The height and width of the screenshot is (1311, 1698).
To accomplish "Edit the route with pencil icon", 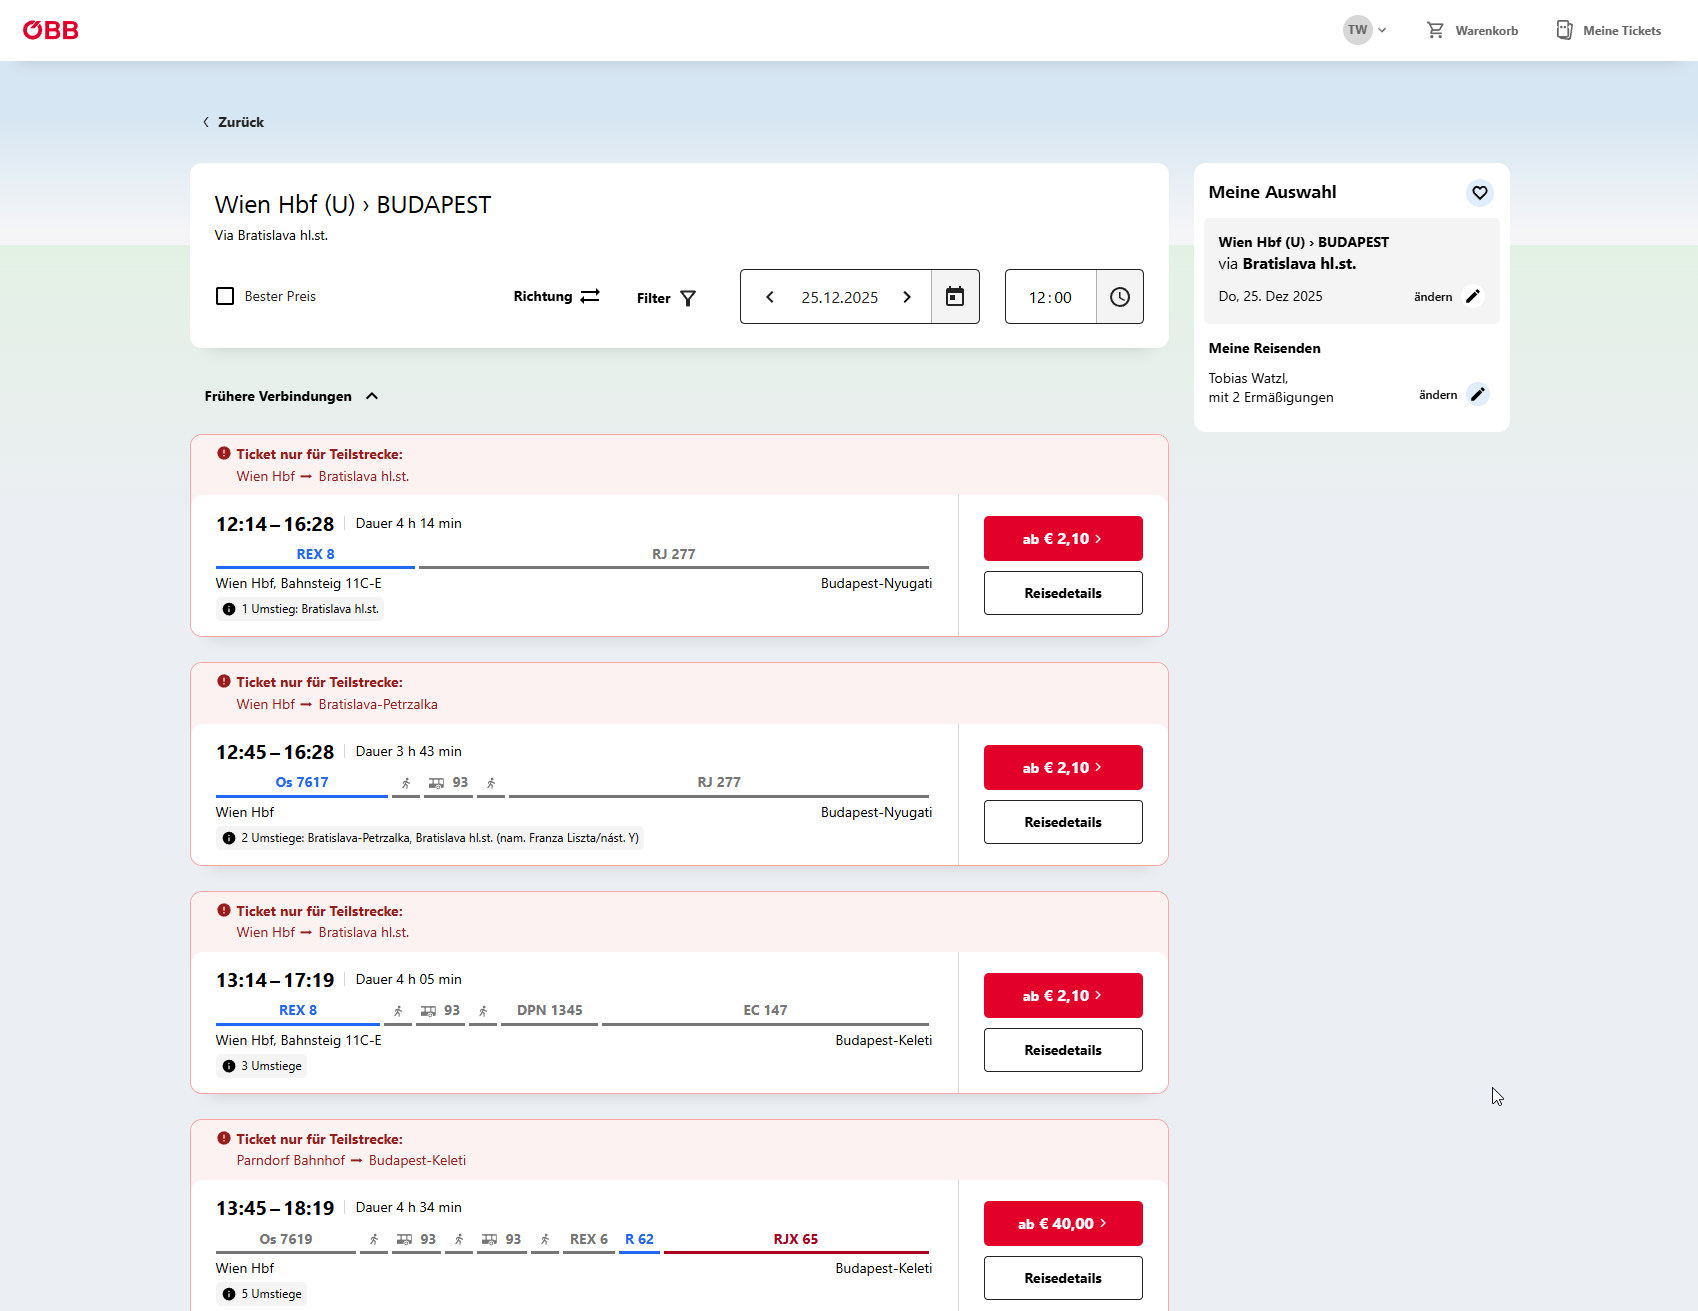I will click(x=1472, y=296).
